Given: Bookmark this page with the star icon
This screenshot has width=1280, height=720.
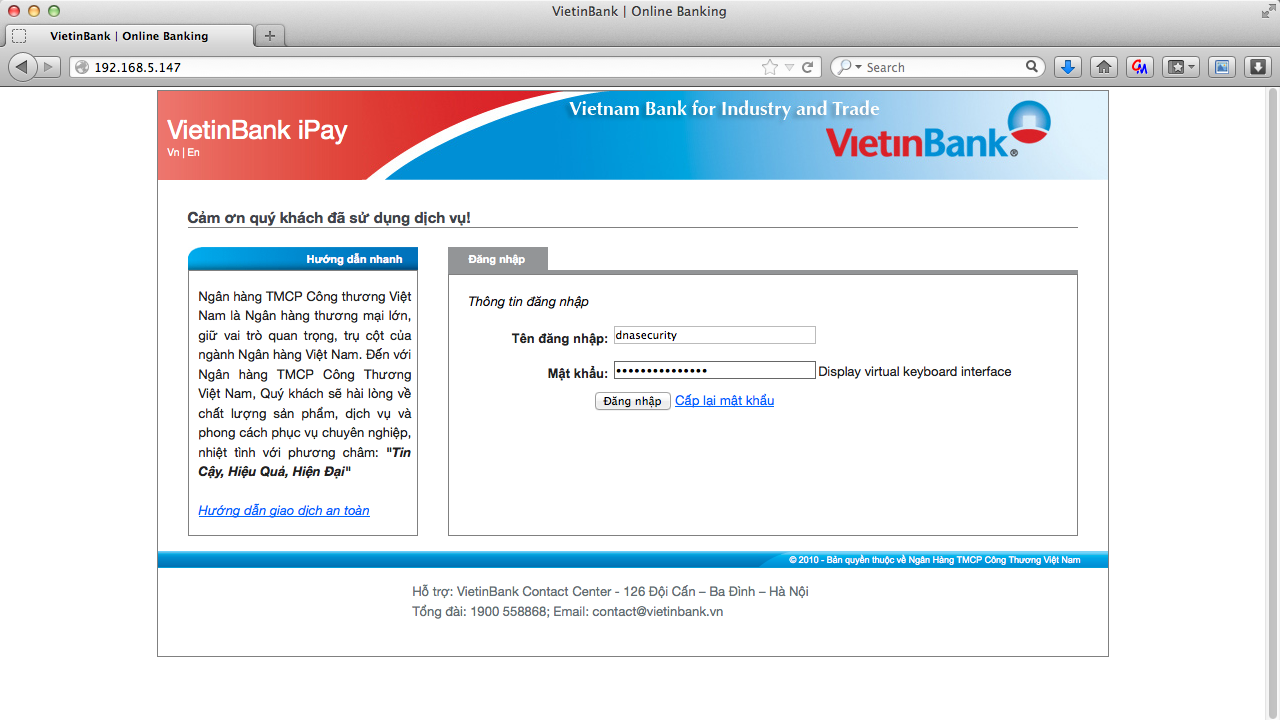Looking at the screenshot, I should (x=769, y=67).
